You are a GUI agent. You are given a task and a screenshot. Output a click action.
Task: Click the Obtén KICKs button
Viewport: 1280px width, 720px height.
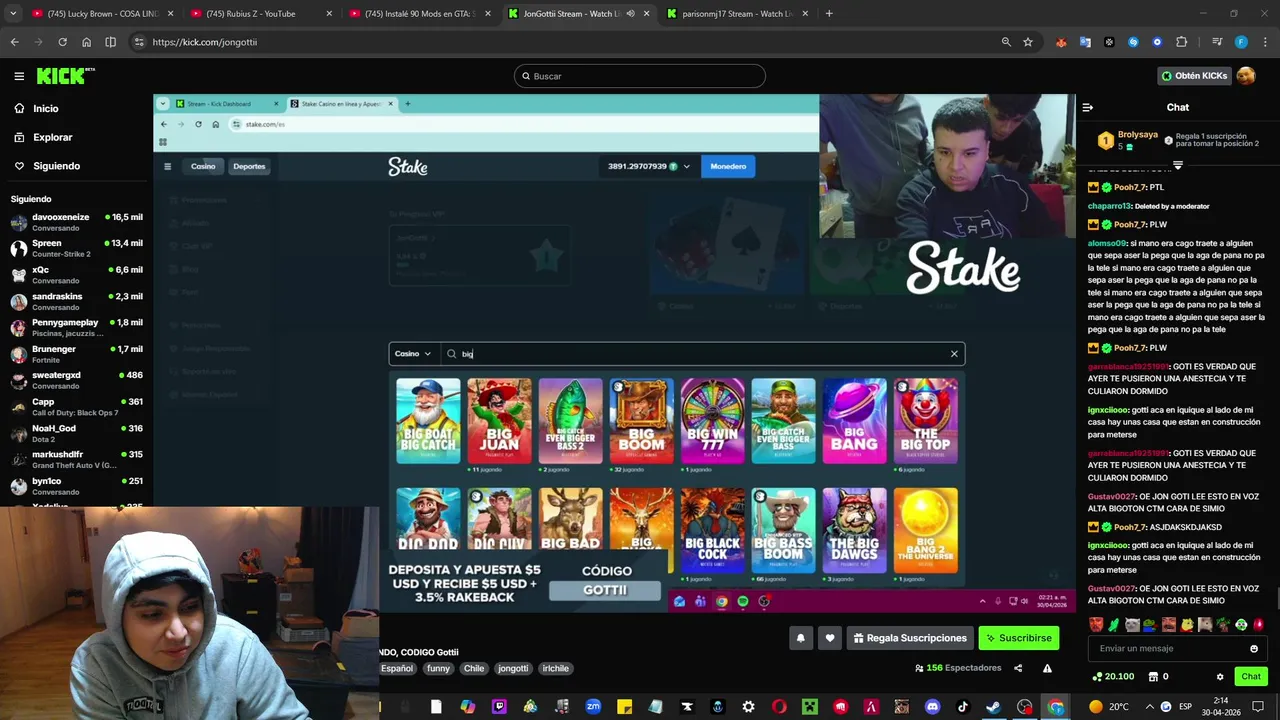[1194, 76]
